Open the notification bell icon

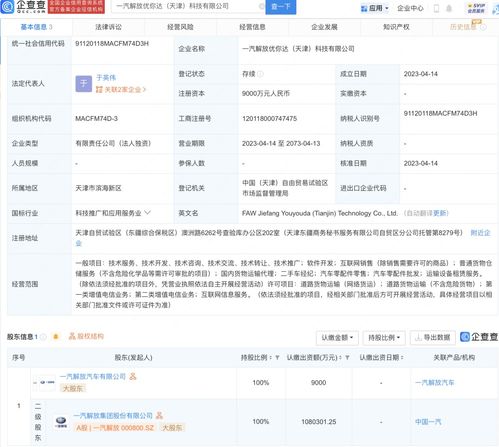[449, 8]
